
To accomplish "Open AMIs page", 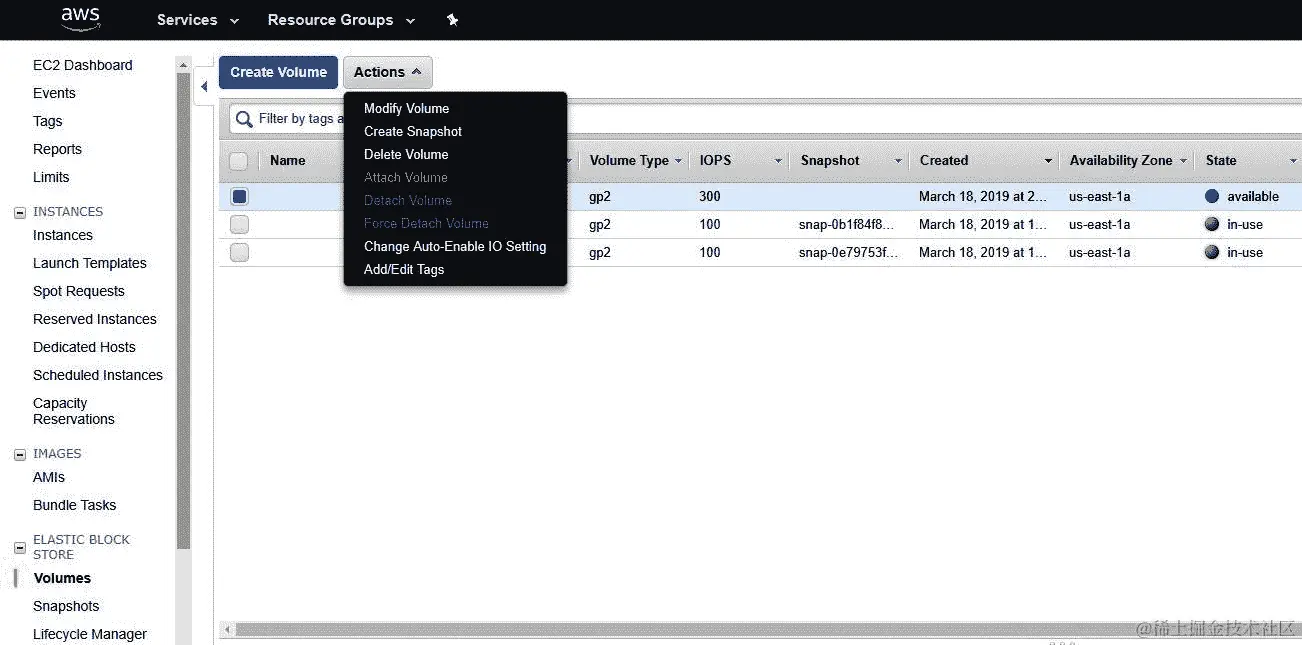I will (49, 477).
